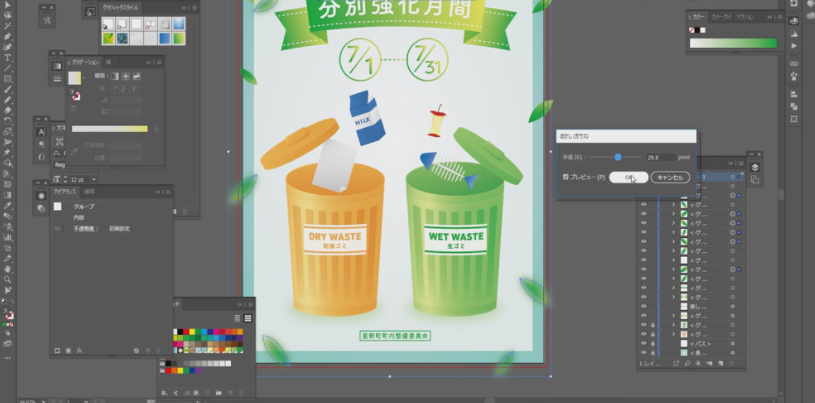The width and height of the screenshot is (815, 403).
Task: Select the Paintbrush tool
Action: (7, 89)
